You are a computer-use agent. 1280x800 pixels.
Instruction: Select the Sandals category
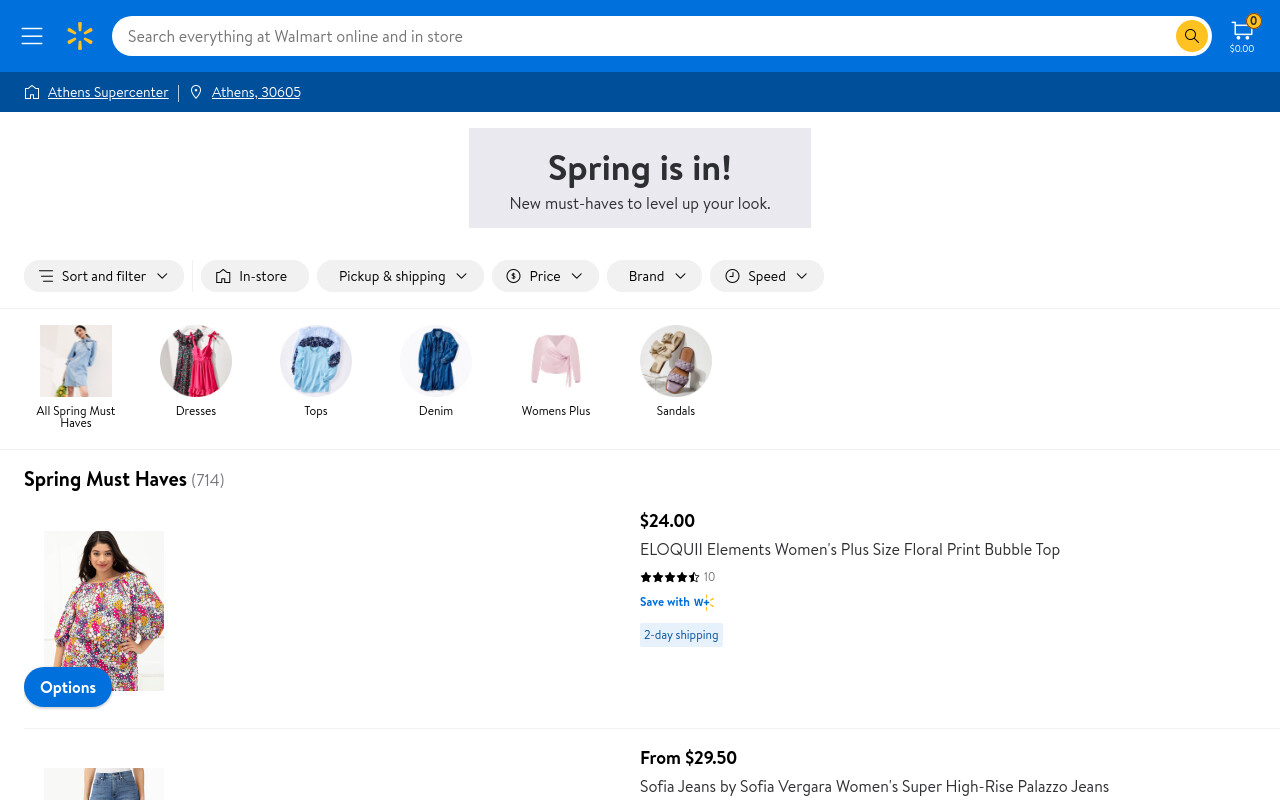(676, 371)
